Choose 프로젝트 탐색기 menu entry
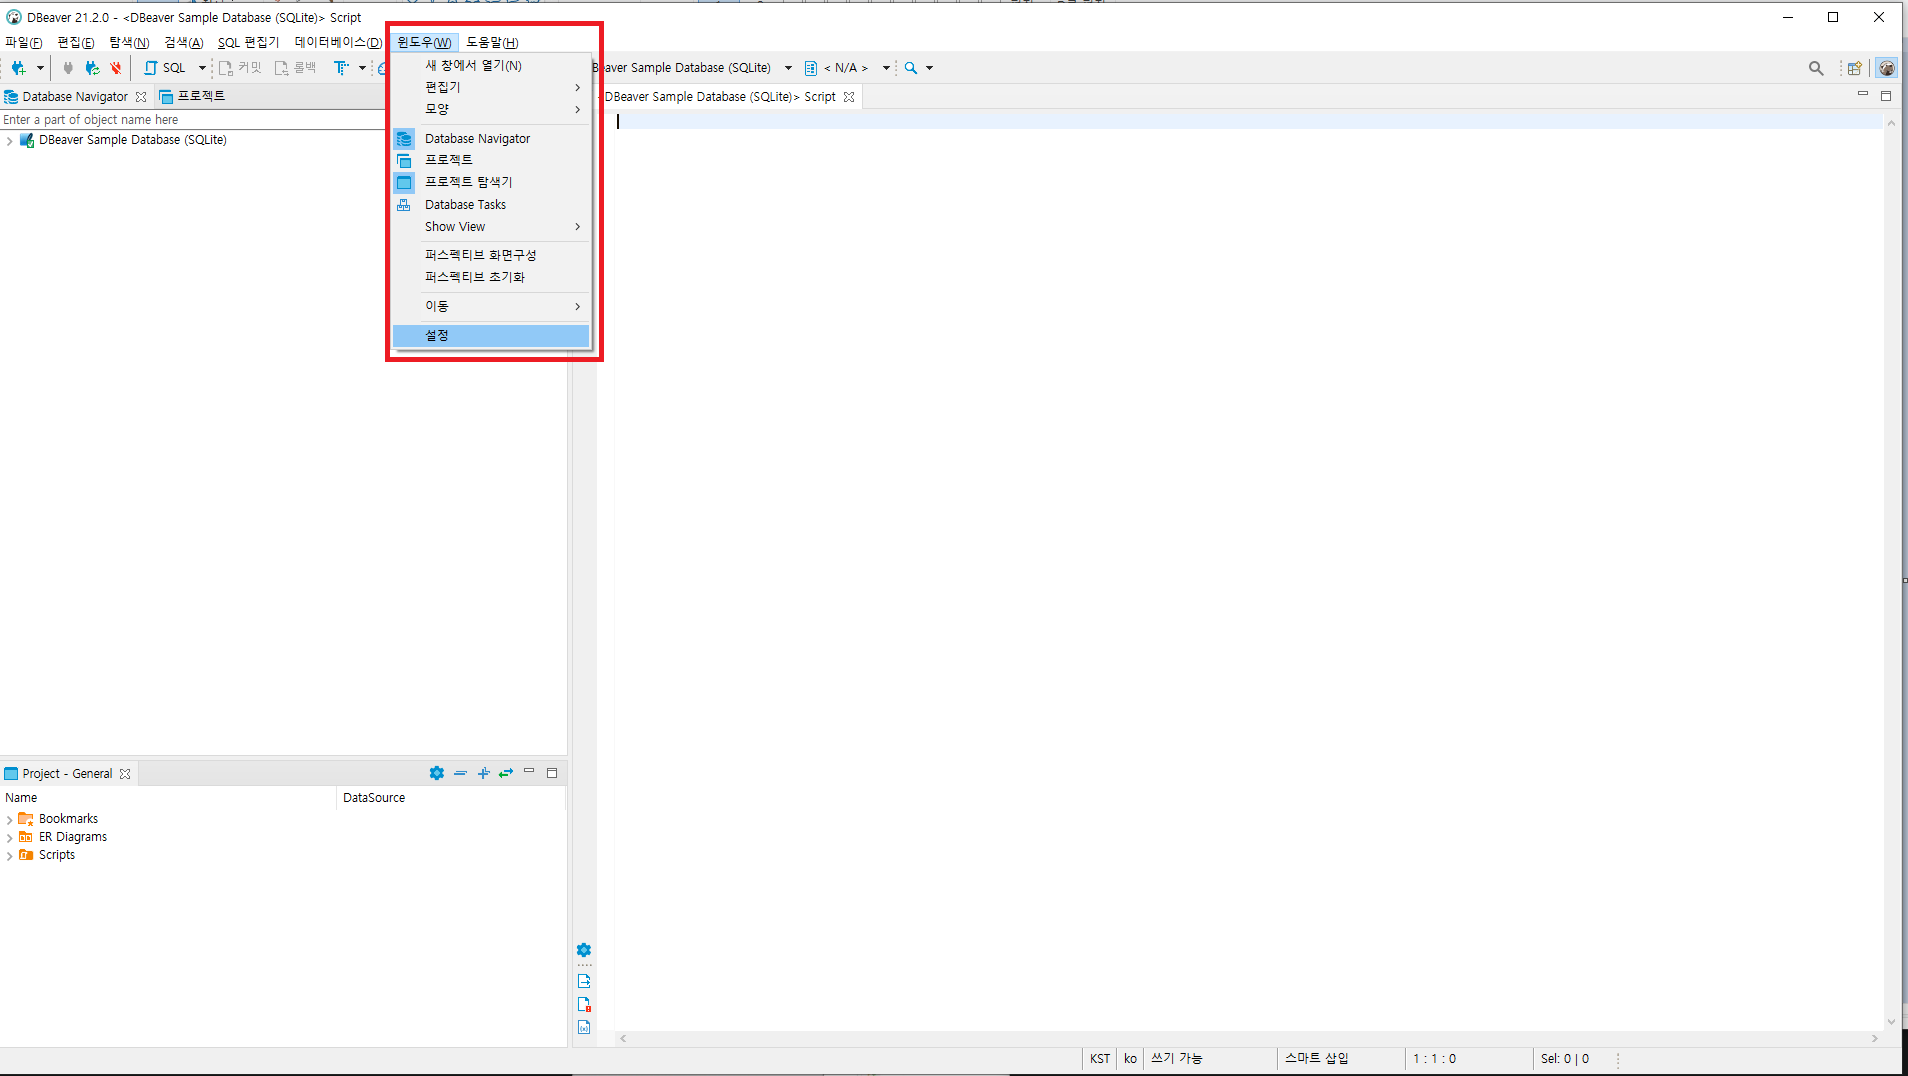The height and width of the screenshot is (1076, 1908). coord(490,182)
